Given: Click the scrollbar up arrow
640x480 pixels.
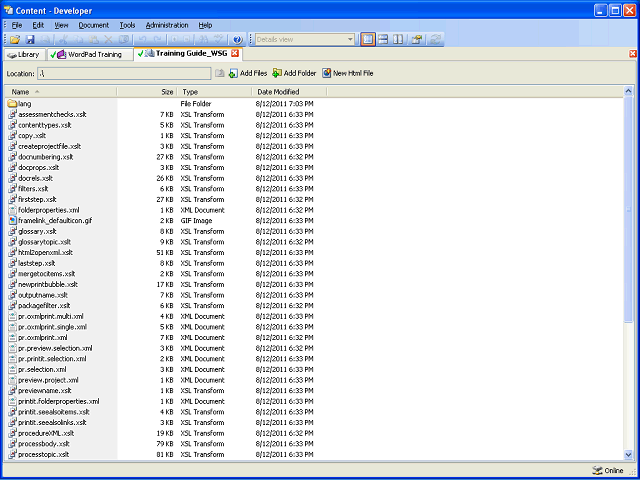Looking at the screenshot, I should pyautogui.click(x=628, y=91).
